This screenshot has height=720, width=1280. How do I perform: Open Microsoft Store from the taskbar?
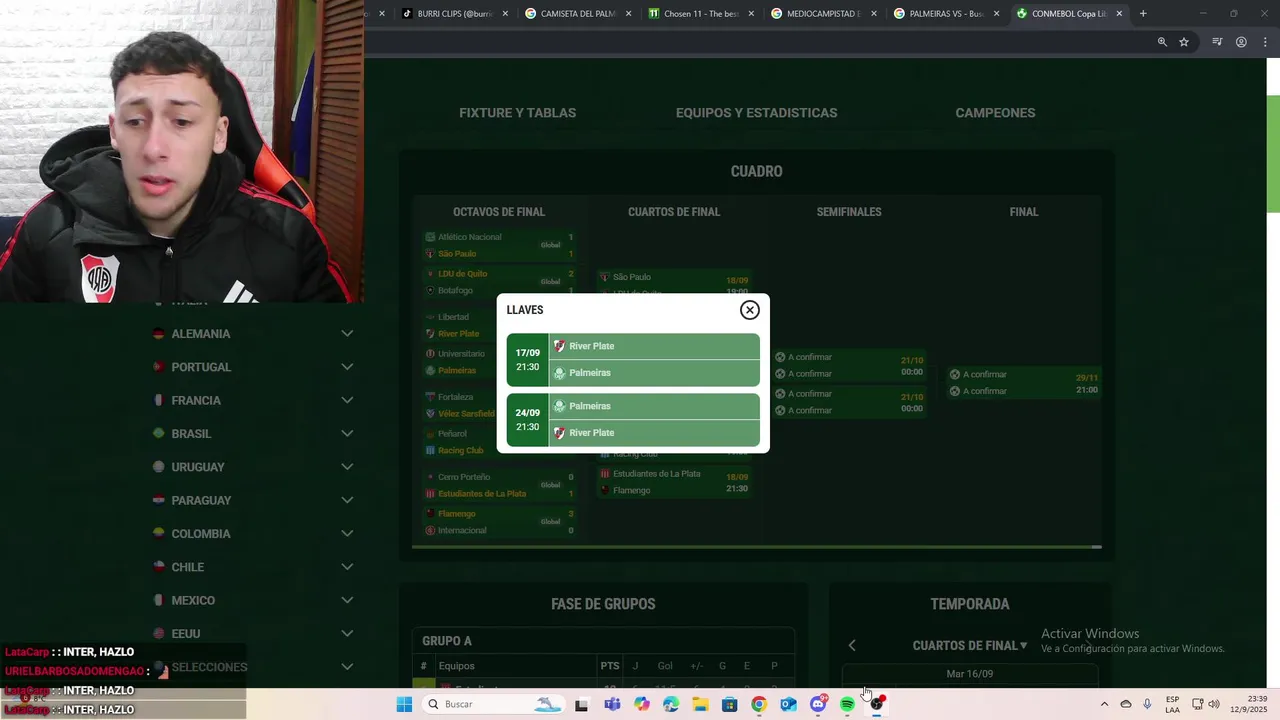730,704
